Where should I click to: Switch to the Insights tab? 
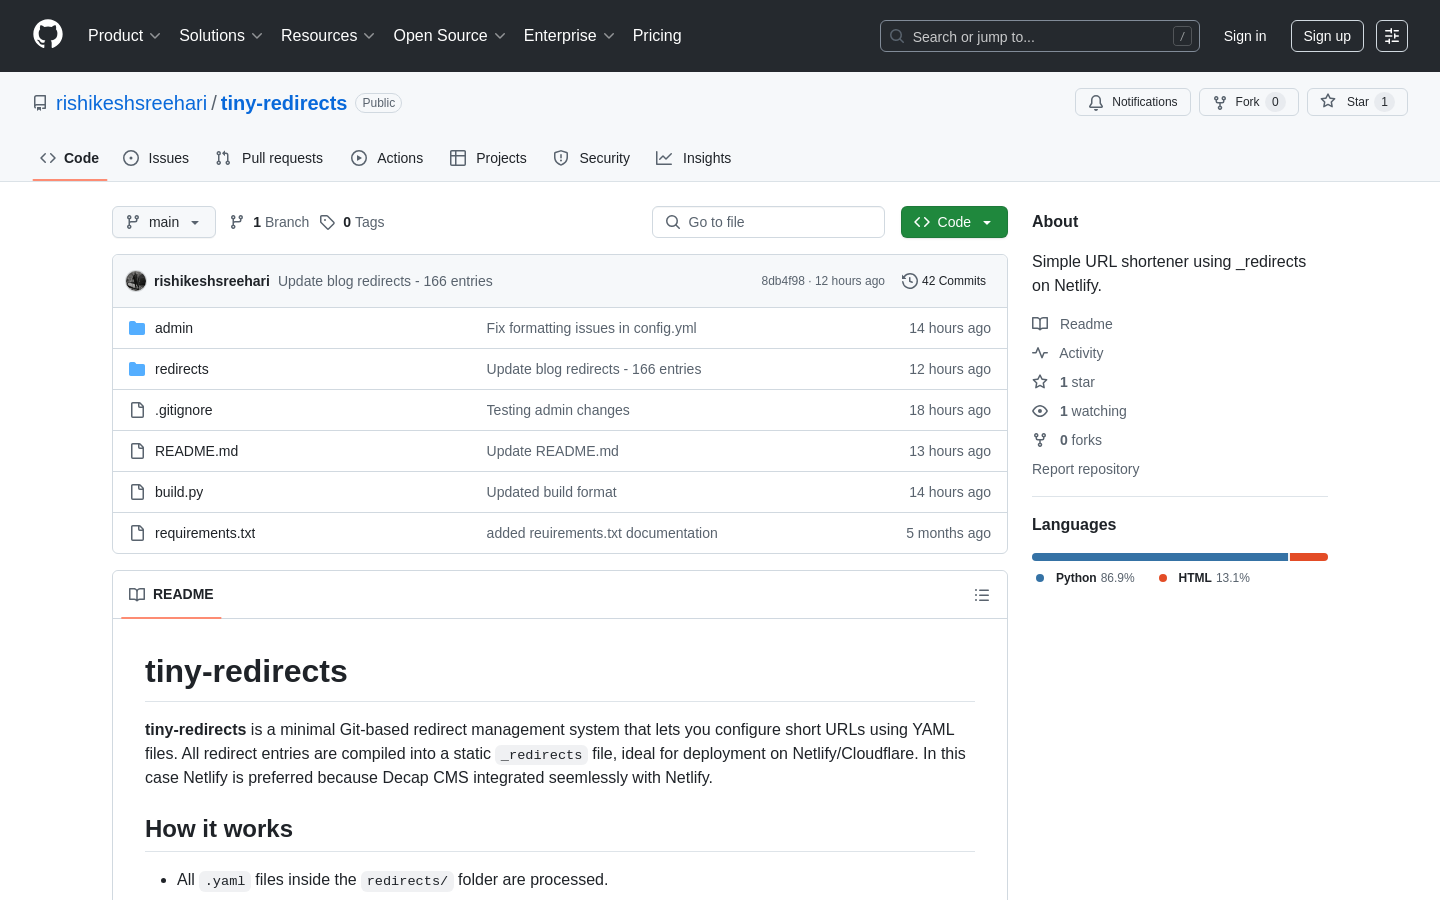[694, 158]
